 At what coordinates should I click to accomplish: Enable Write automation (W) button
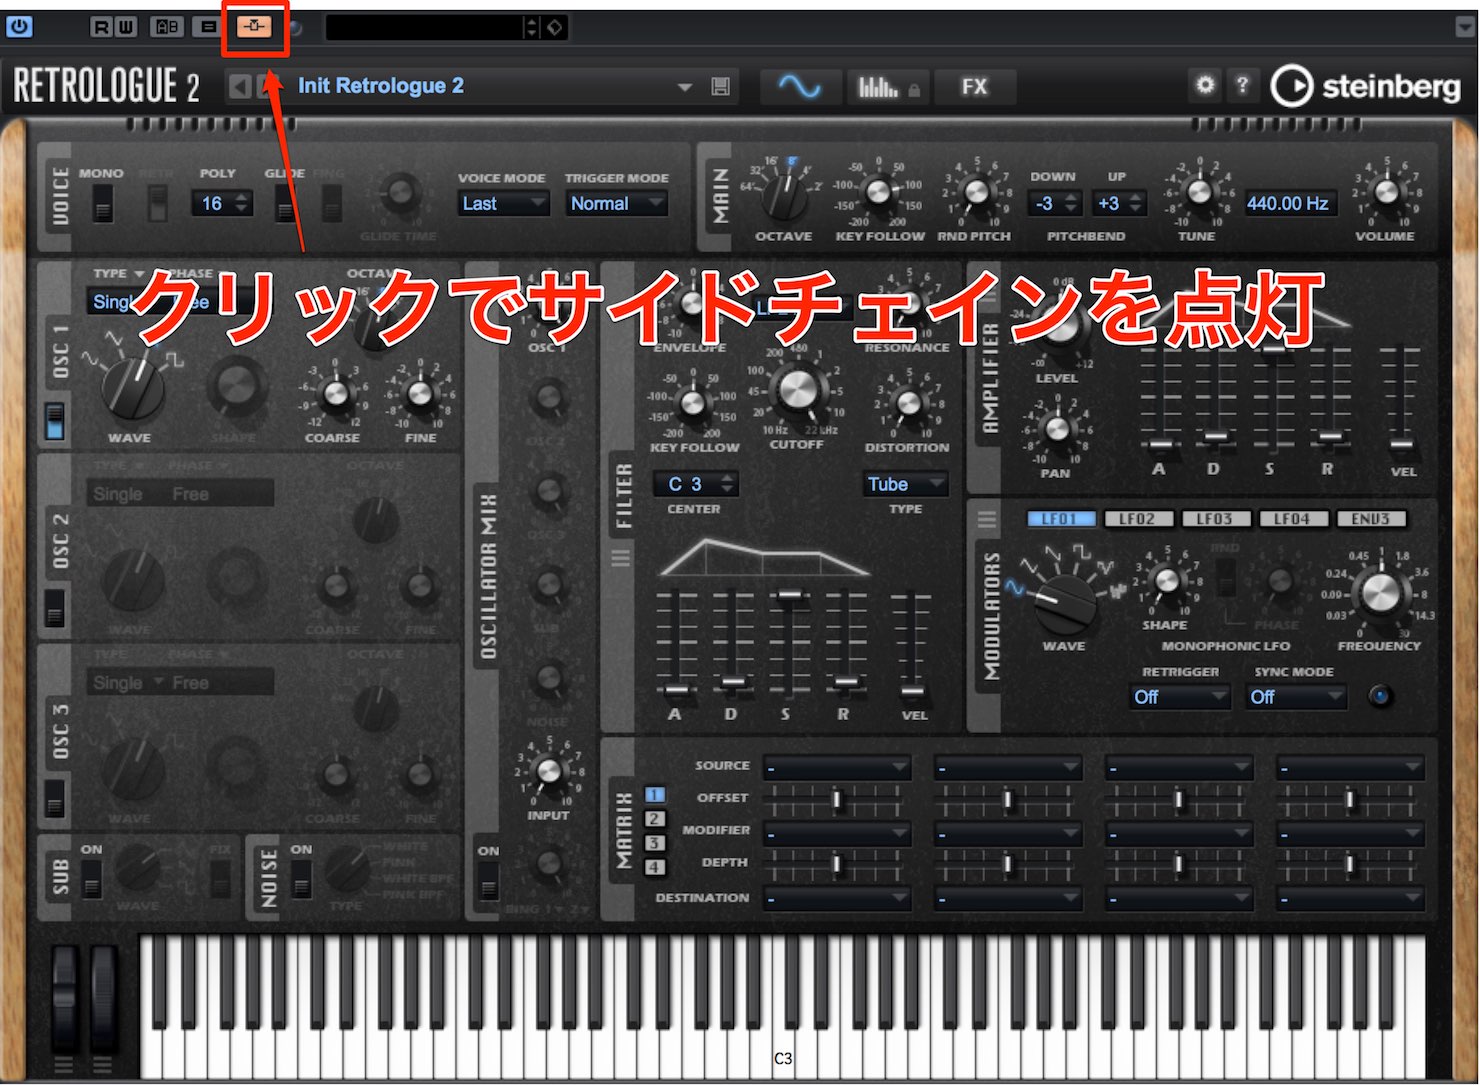(x=124, y=27)
